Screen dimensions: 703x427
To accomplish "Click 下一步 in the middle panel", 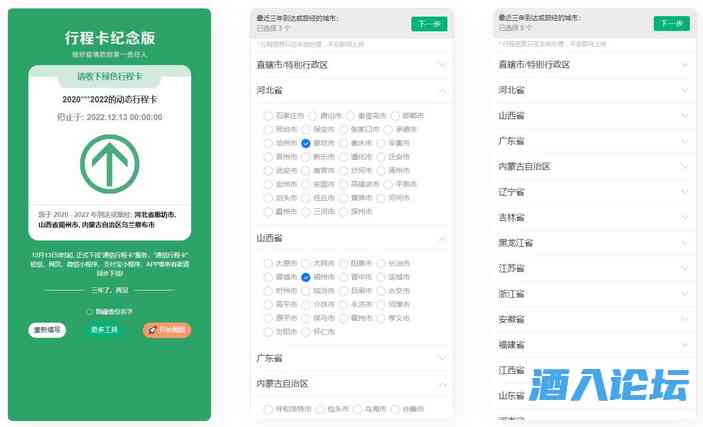I will pyautogui.click(x=428, y=24).
